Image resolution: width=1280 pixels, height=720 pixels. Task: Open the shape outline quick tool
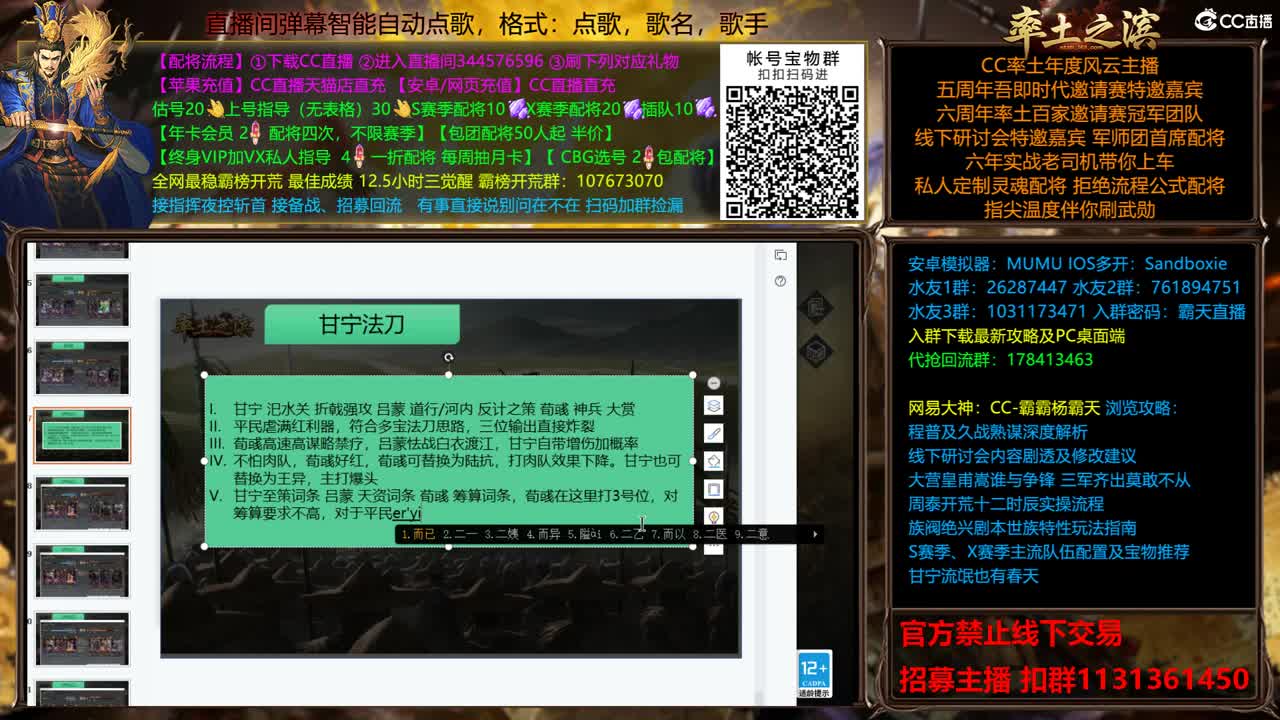tap(713, 489)
